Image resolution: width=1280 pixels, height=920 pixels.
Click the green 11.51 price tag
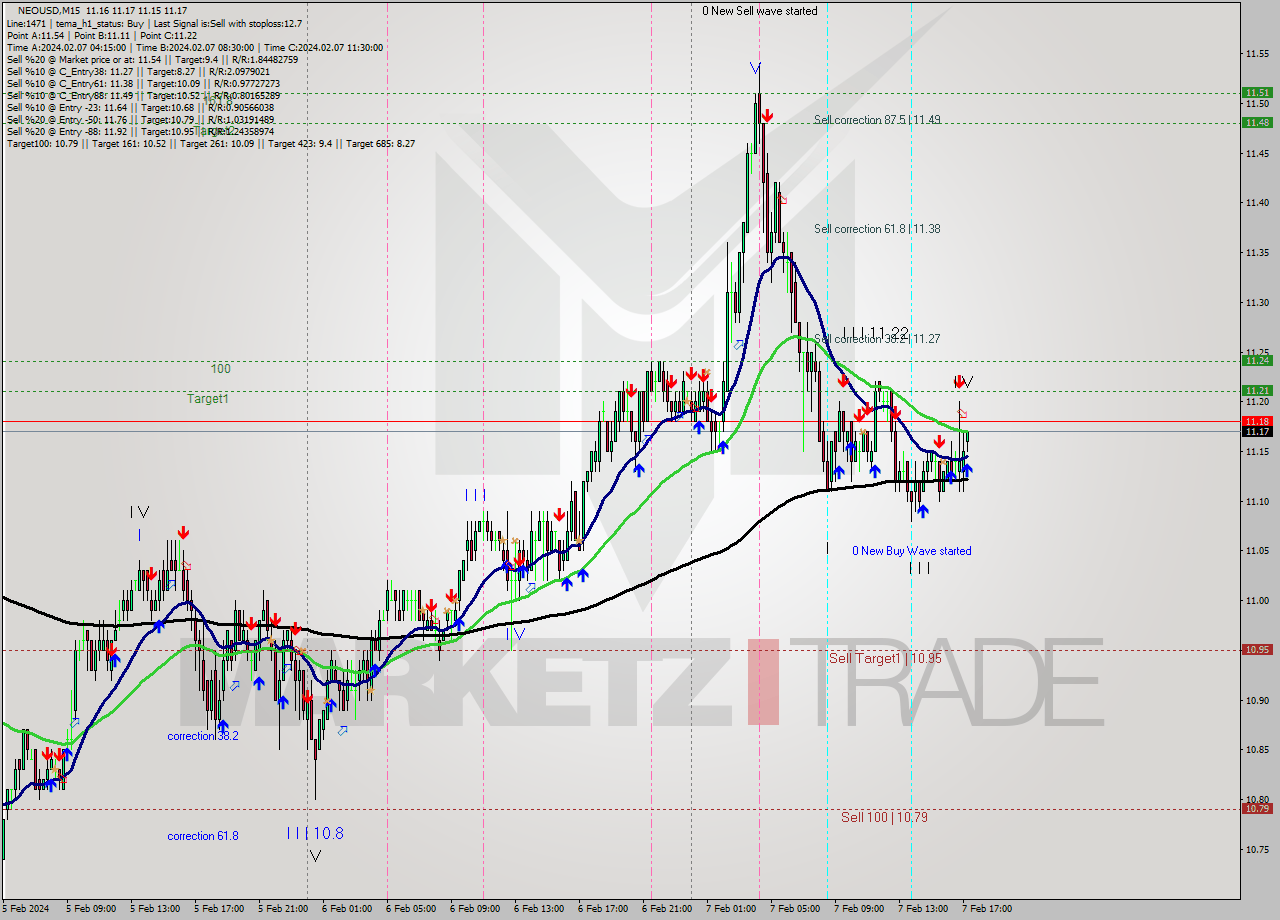point(1257,92)
